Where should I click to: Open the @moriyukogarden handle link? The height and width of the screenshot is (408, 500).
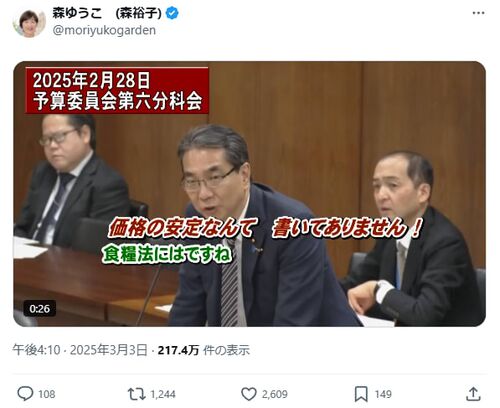click(104, 30)
